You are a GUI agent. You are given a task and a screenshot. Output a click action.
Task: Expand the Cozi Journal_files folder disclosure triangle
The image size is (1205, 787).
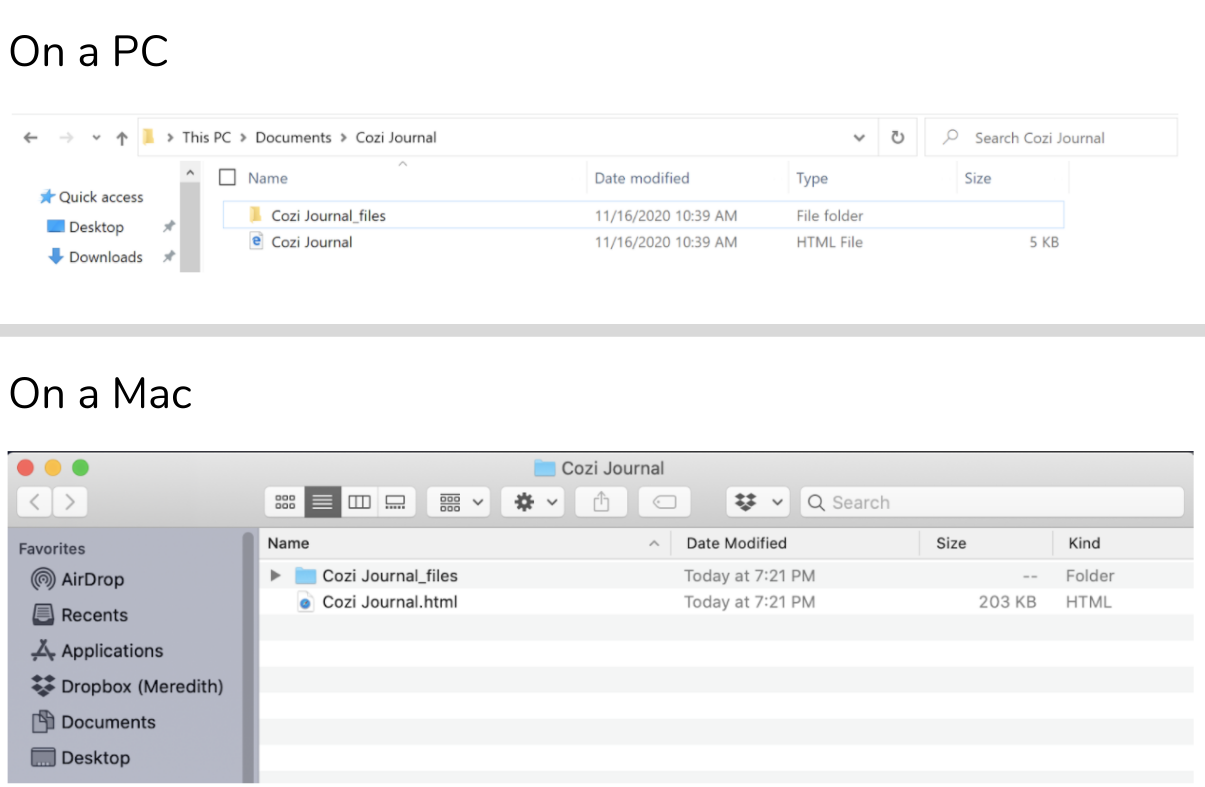click(276, 576)
